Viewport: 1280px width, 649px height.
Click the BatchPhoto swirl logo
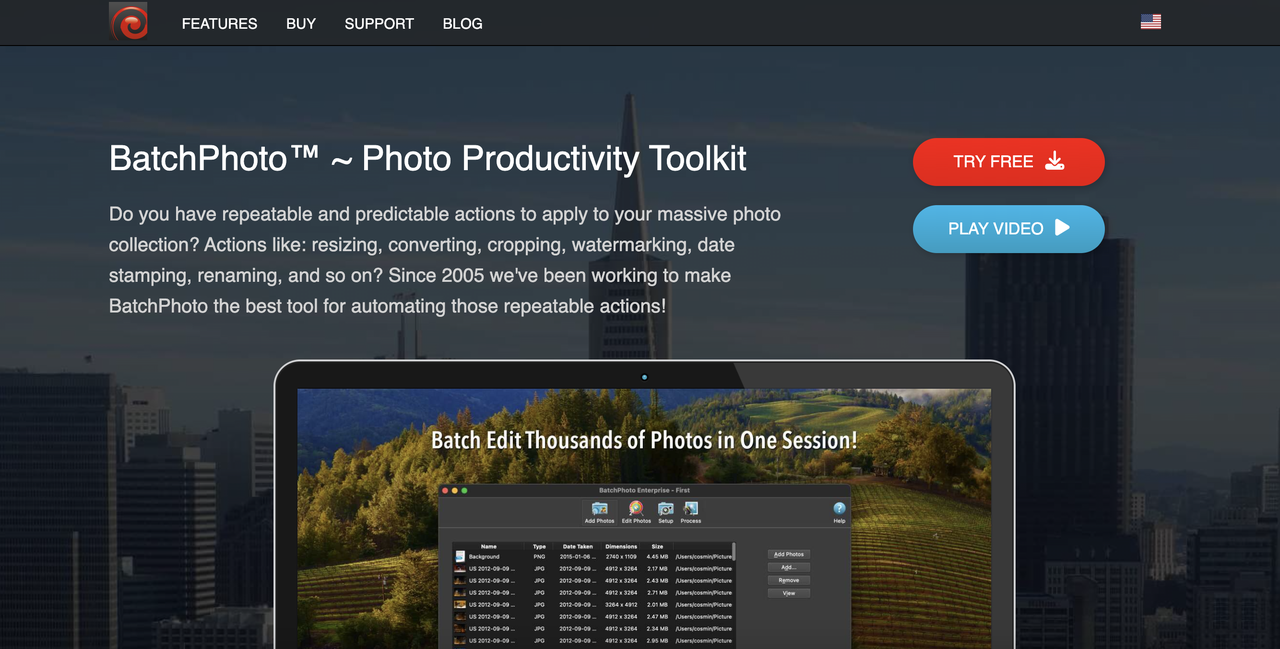coord(128,21)
